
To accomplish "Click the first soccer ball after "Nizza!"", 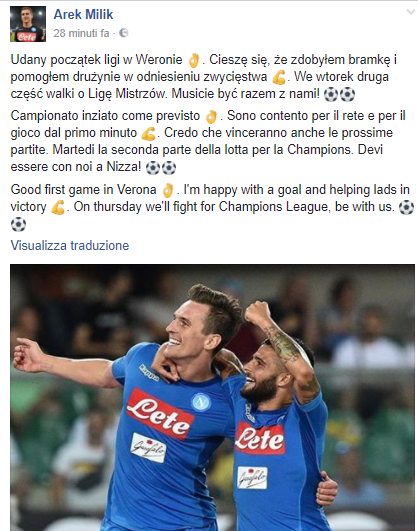I will coord(153,168).
